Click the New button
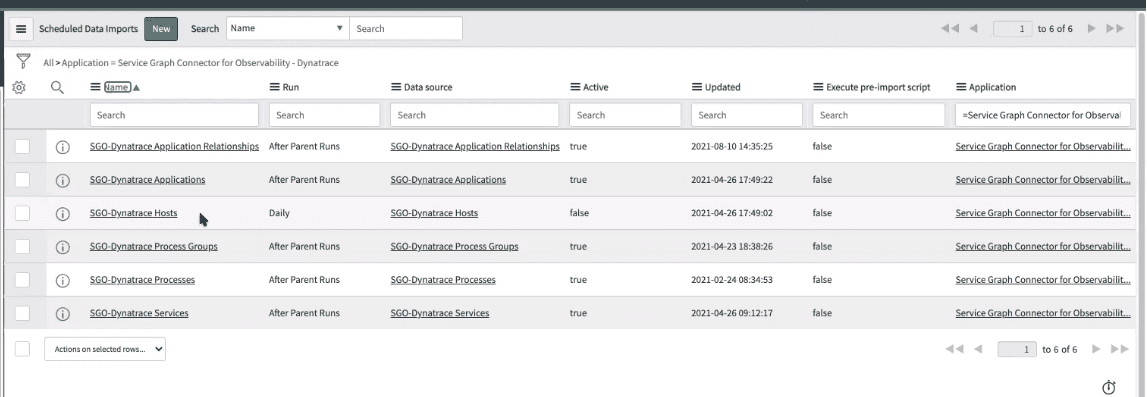Image resolution: width=1147 pixels, height=397 pixels. 161,29
